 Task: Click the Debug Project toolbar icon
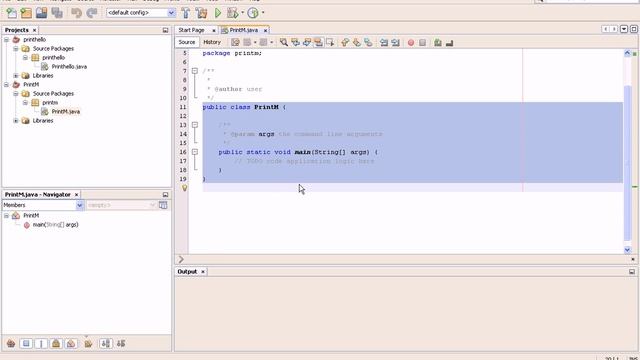pyautogui.click(x=232, y=13)
